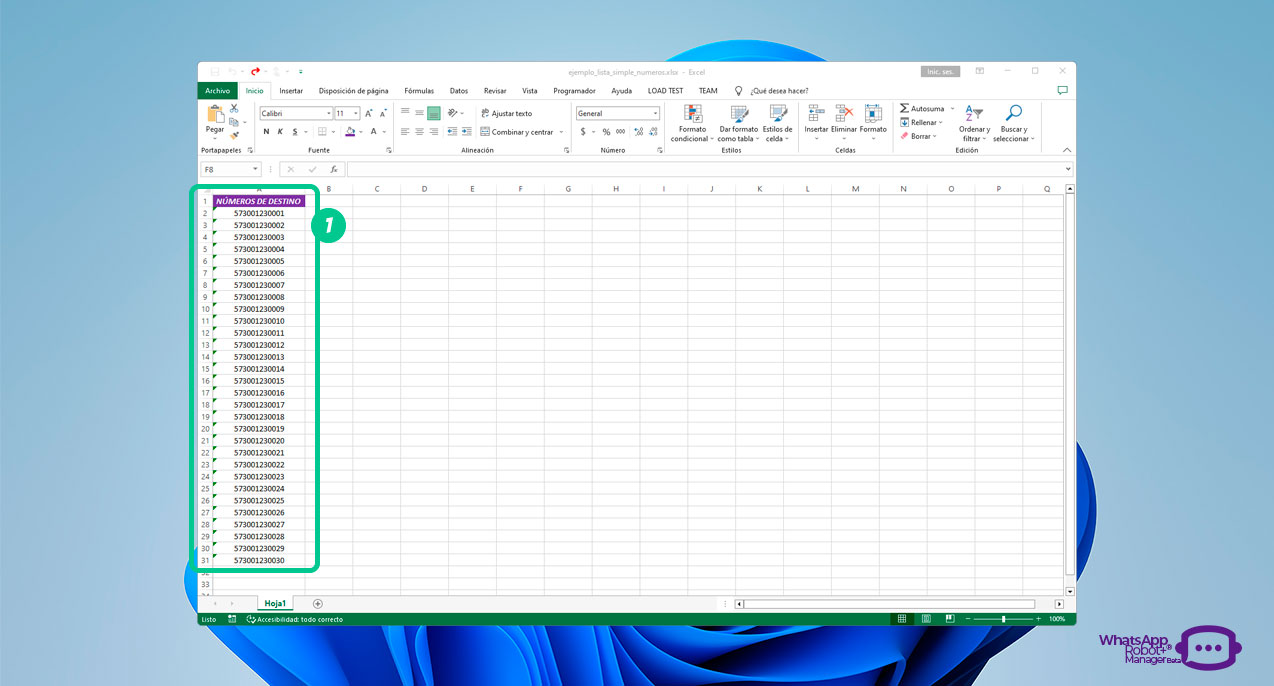1274x686 pixels.
Task: Click the insert function fx icon
Action: (x=334, y=170)
